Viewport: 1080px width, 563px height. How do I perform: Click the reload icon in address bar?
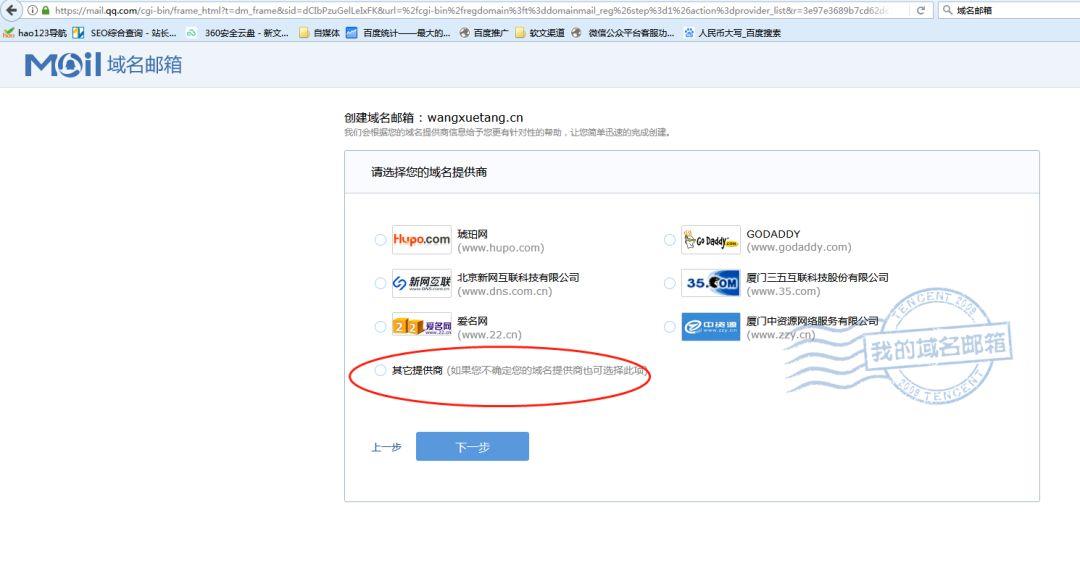pyautogui.click(x=920, y=10)
